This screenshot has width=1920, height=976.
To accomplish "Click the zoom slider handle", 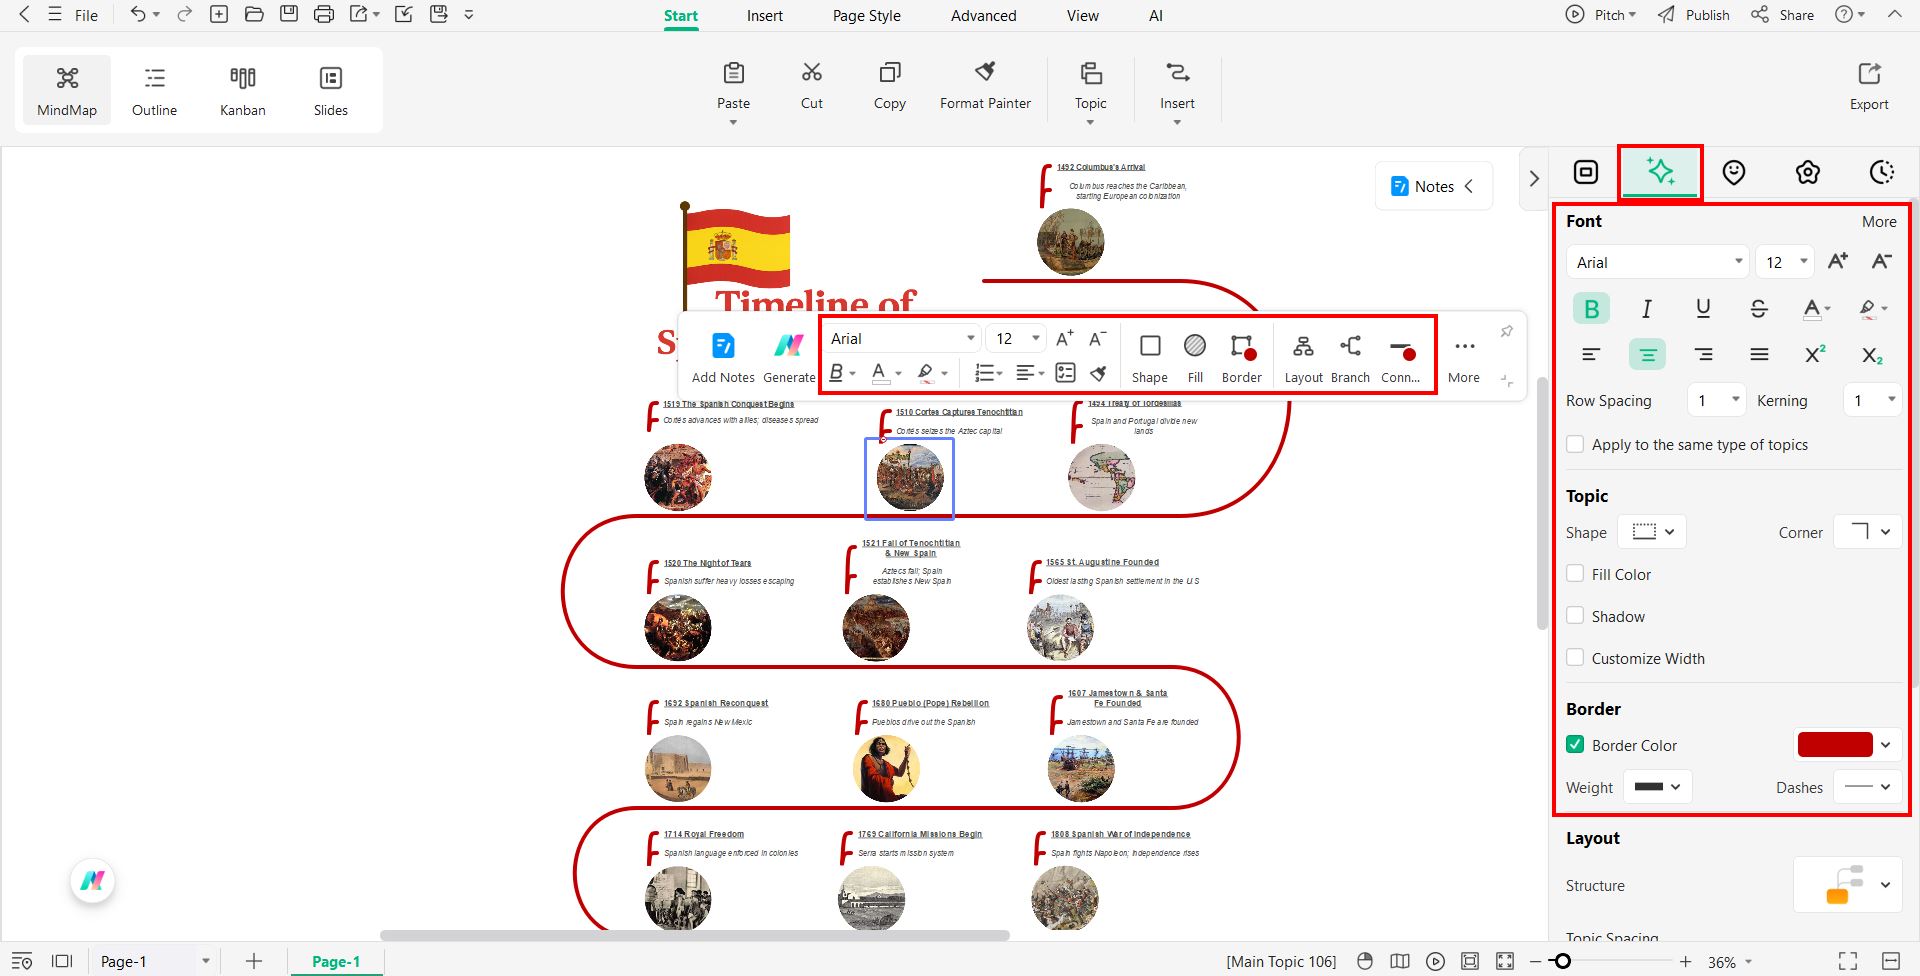I will tap(1562, 961).
